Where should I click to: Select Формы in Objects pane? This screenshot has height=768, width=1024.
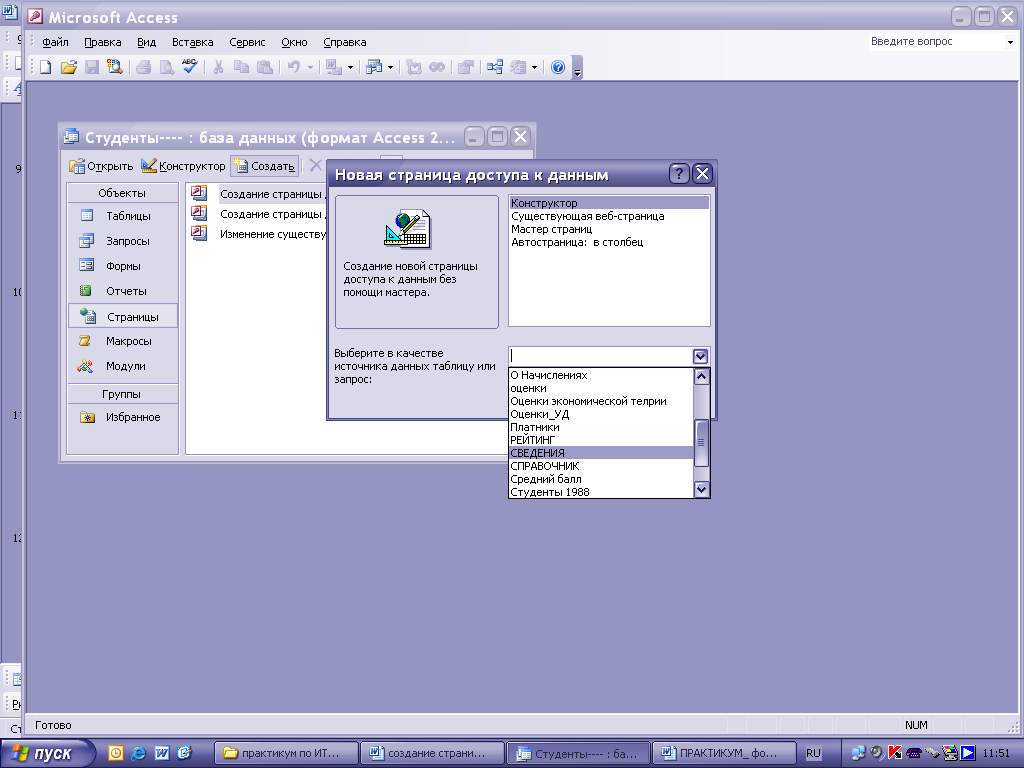(x=123, y=266)
